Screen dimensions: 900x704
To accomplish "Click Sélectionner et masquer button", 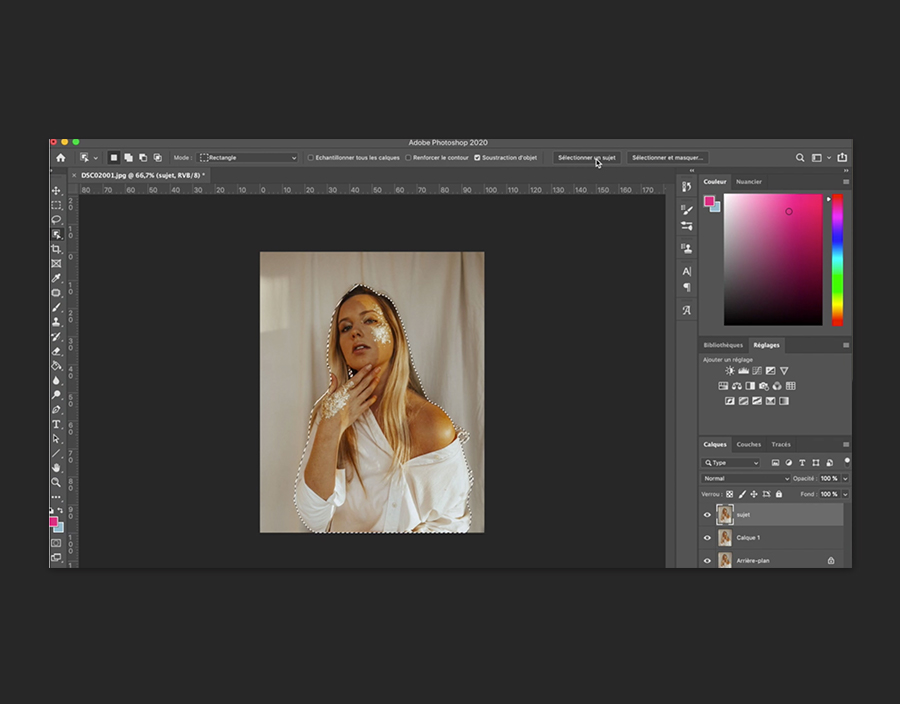I will (668, 158).
